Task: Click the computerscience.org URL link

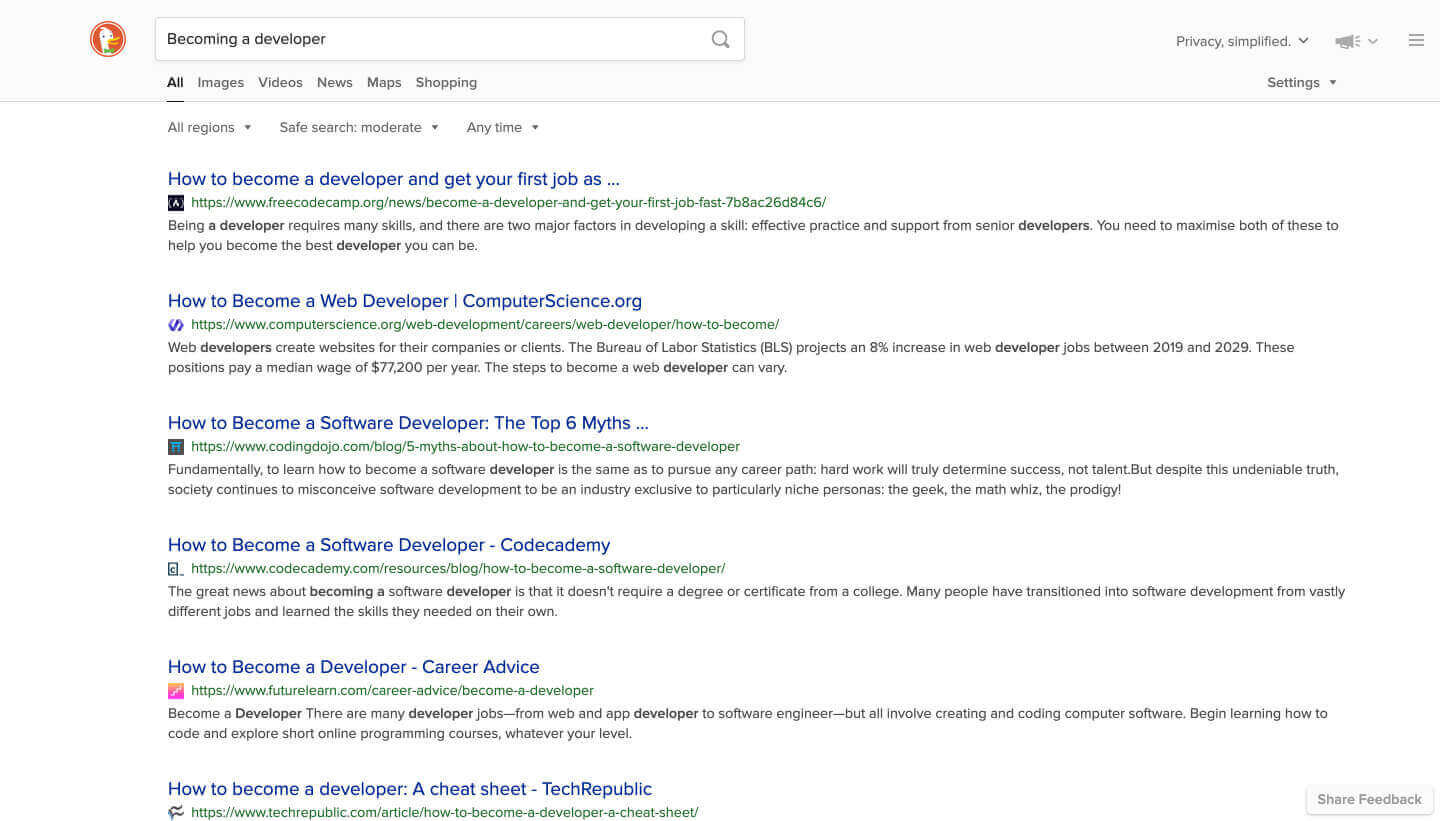Action: [x=485, y=324]
